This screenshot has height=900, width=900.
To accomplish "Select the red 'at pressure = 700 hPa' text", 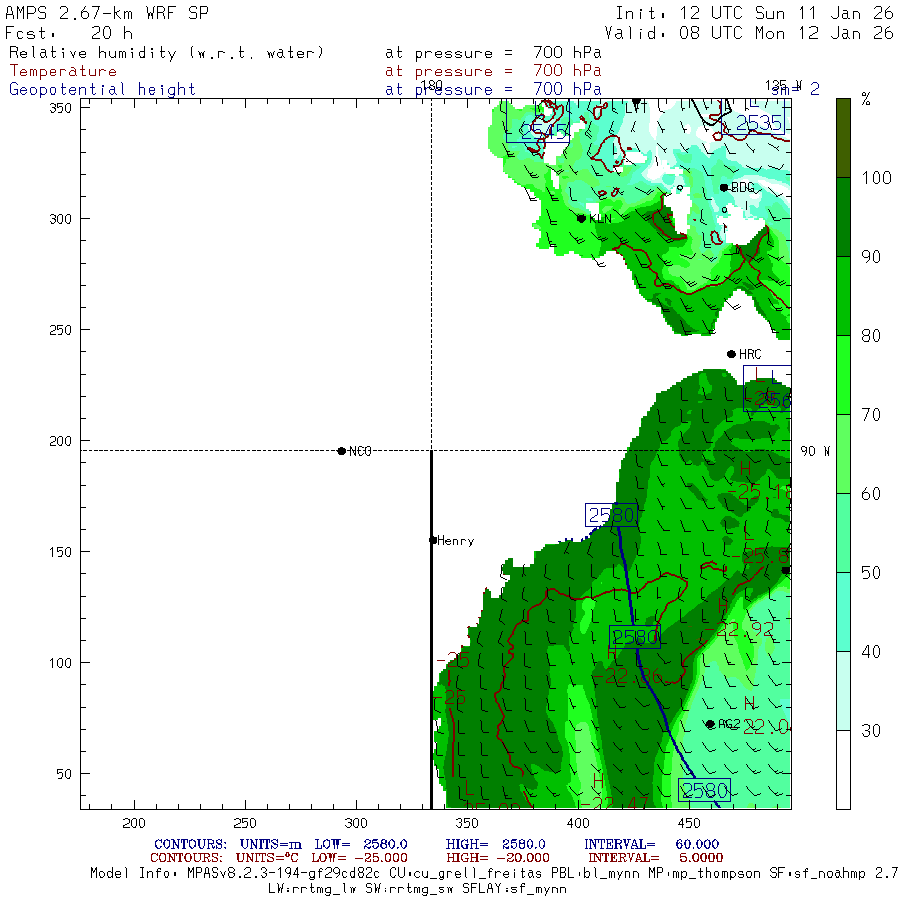I will (493, 71).
